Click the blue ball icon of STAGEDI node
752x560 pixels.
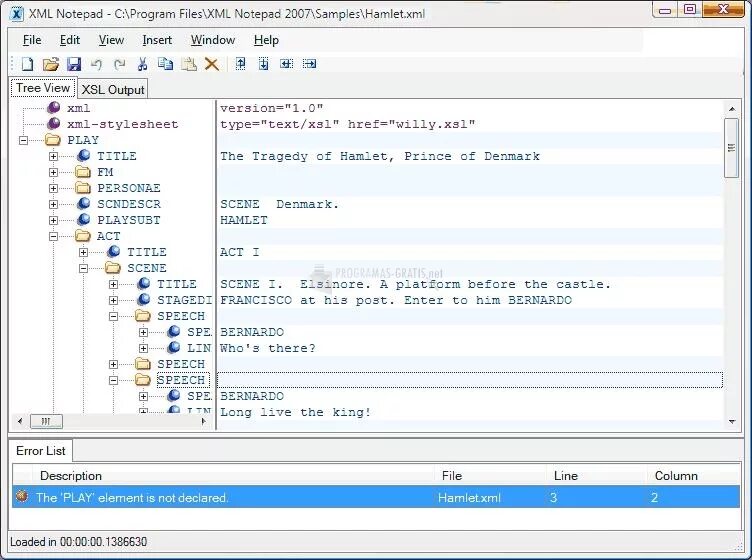click(x=143, y=299)
